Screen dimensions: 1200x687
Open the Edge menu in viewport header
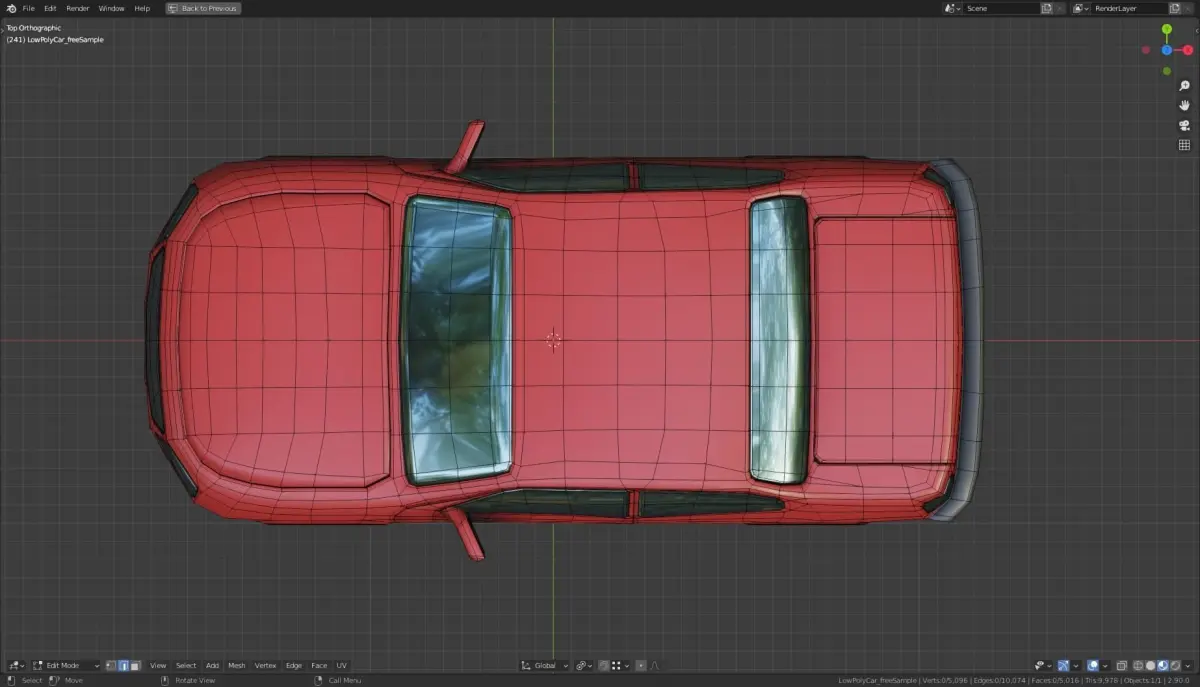[294, 665]
